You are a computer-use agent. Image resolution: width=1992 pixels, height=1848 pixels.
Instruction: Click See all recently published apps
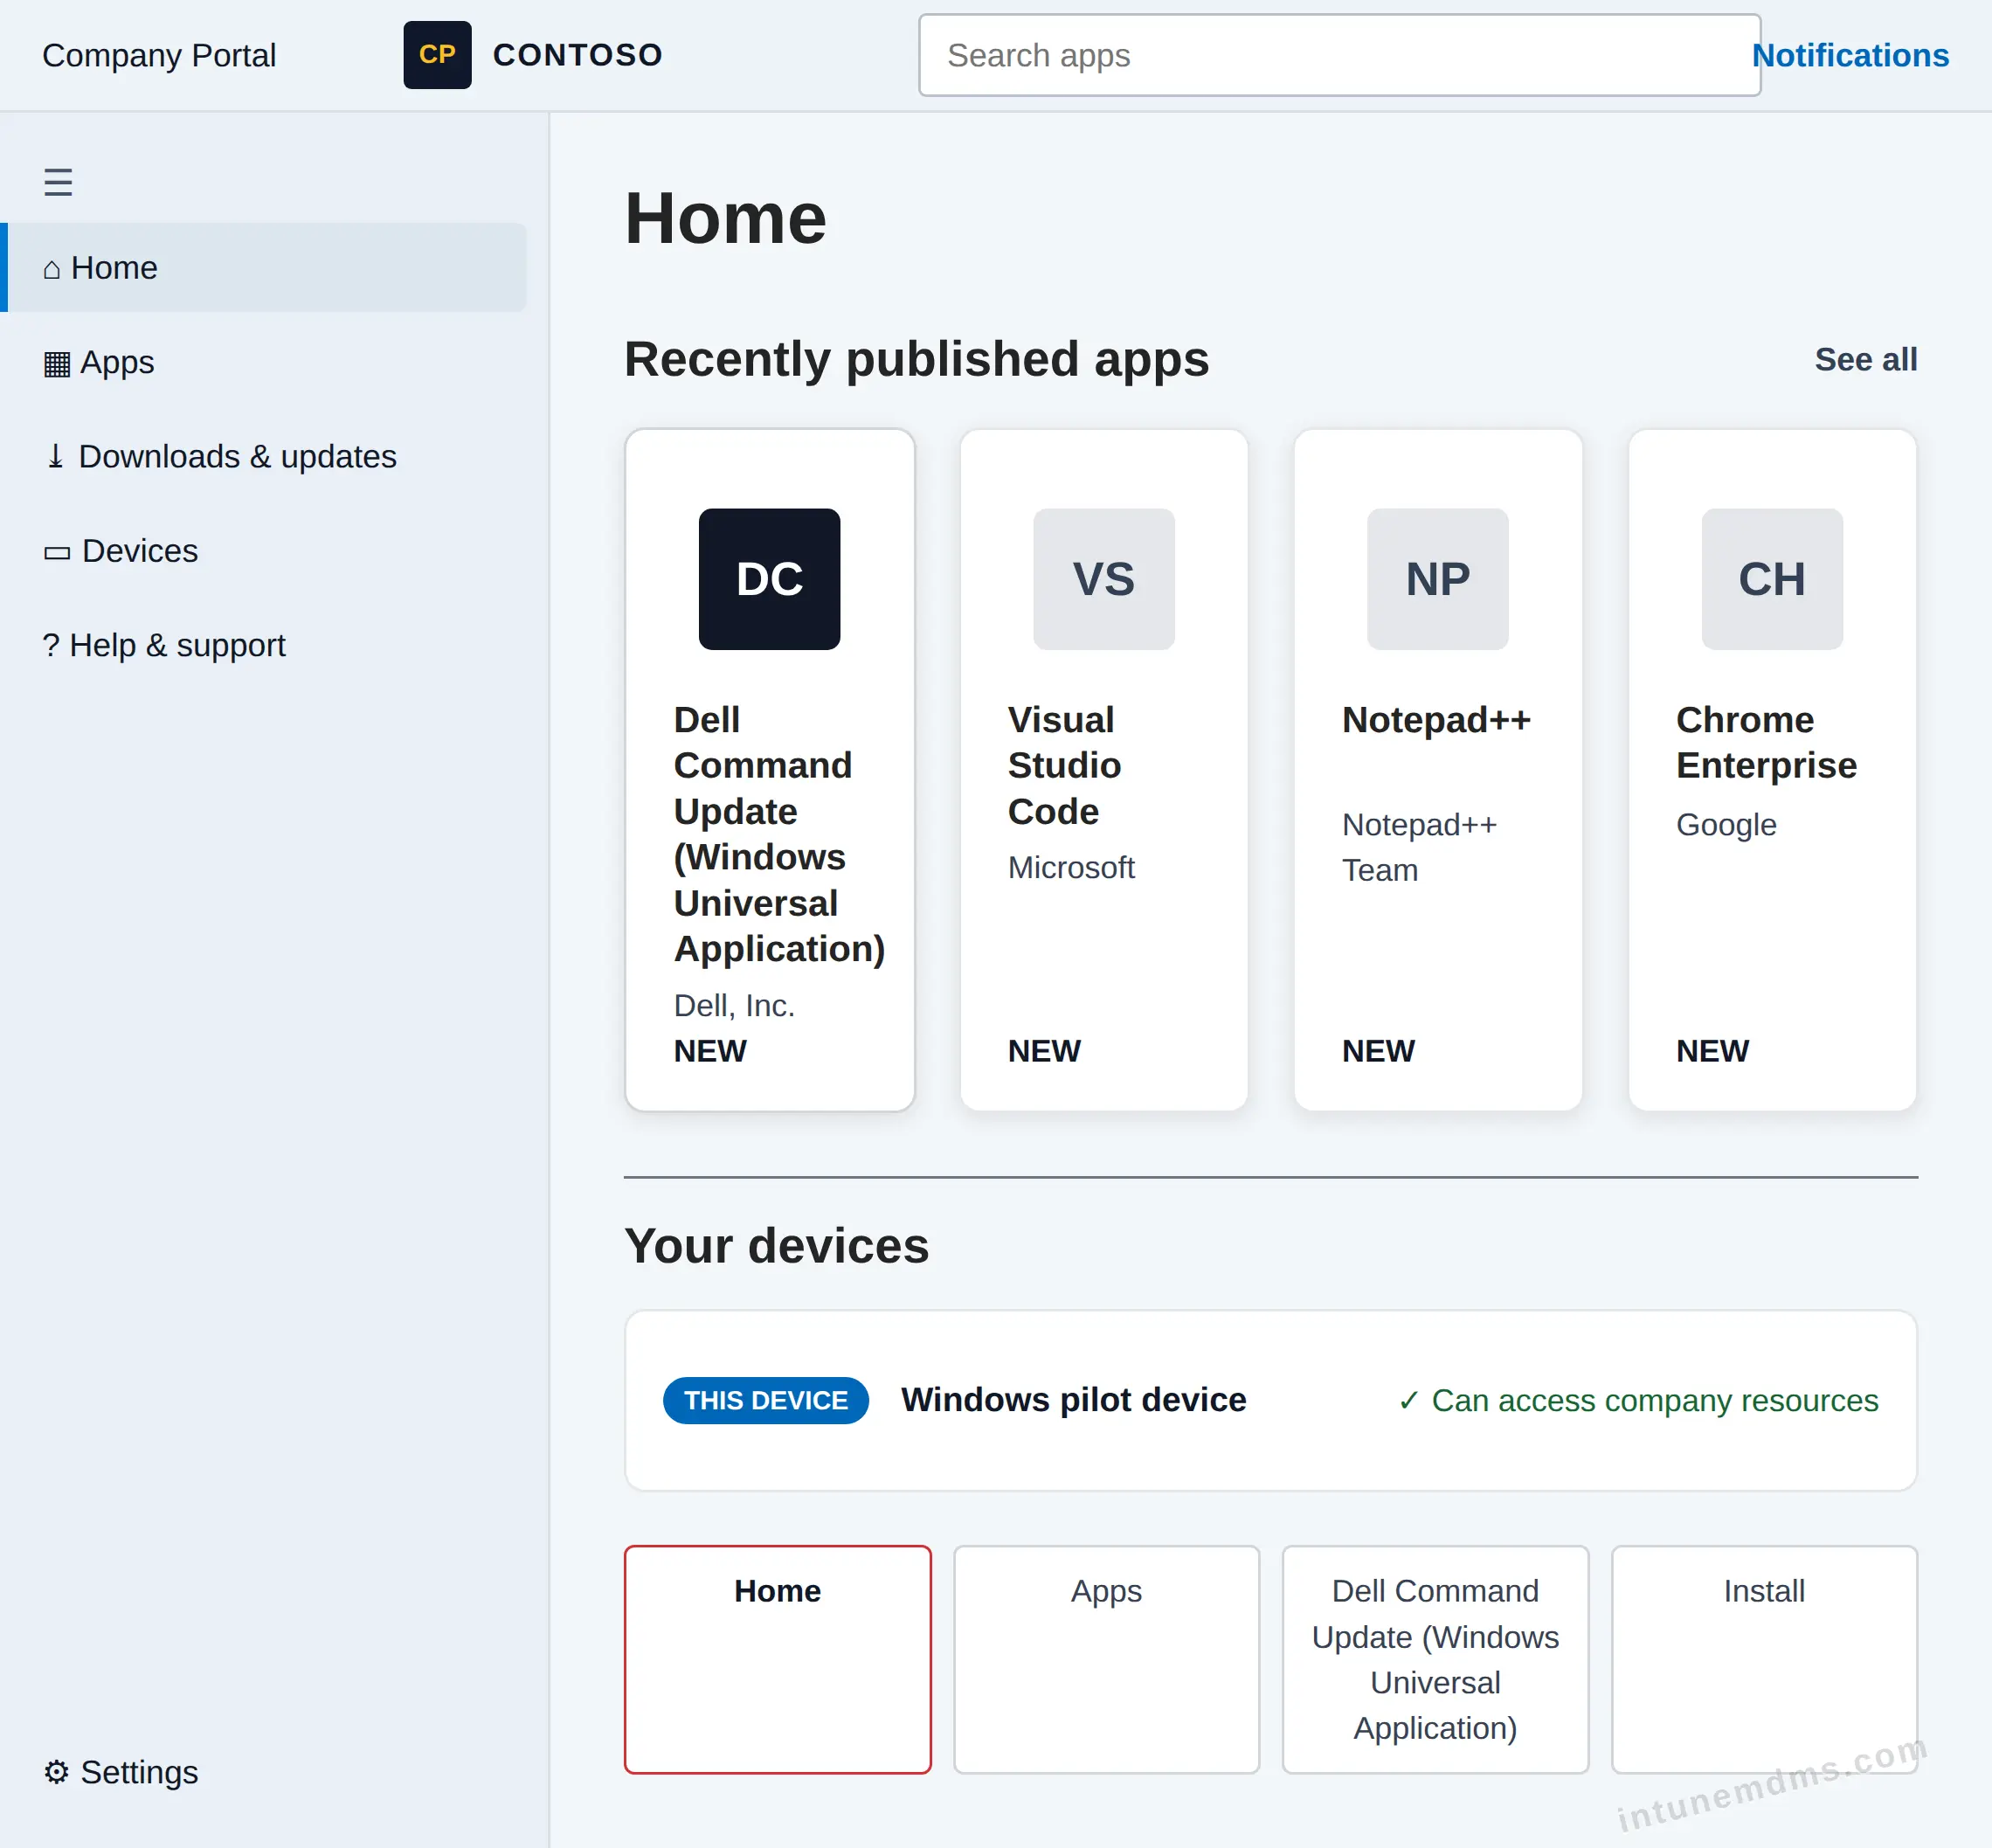click(x=1866, y=359)
